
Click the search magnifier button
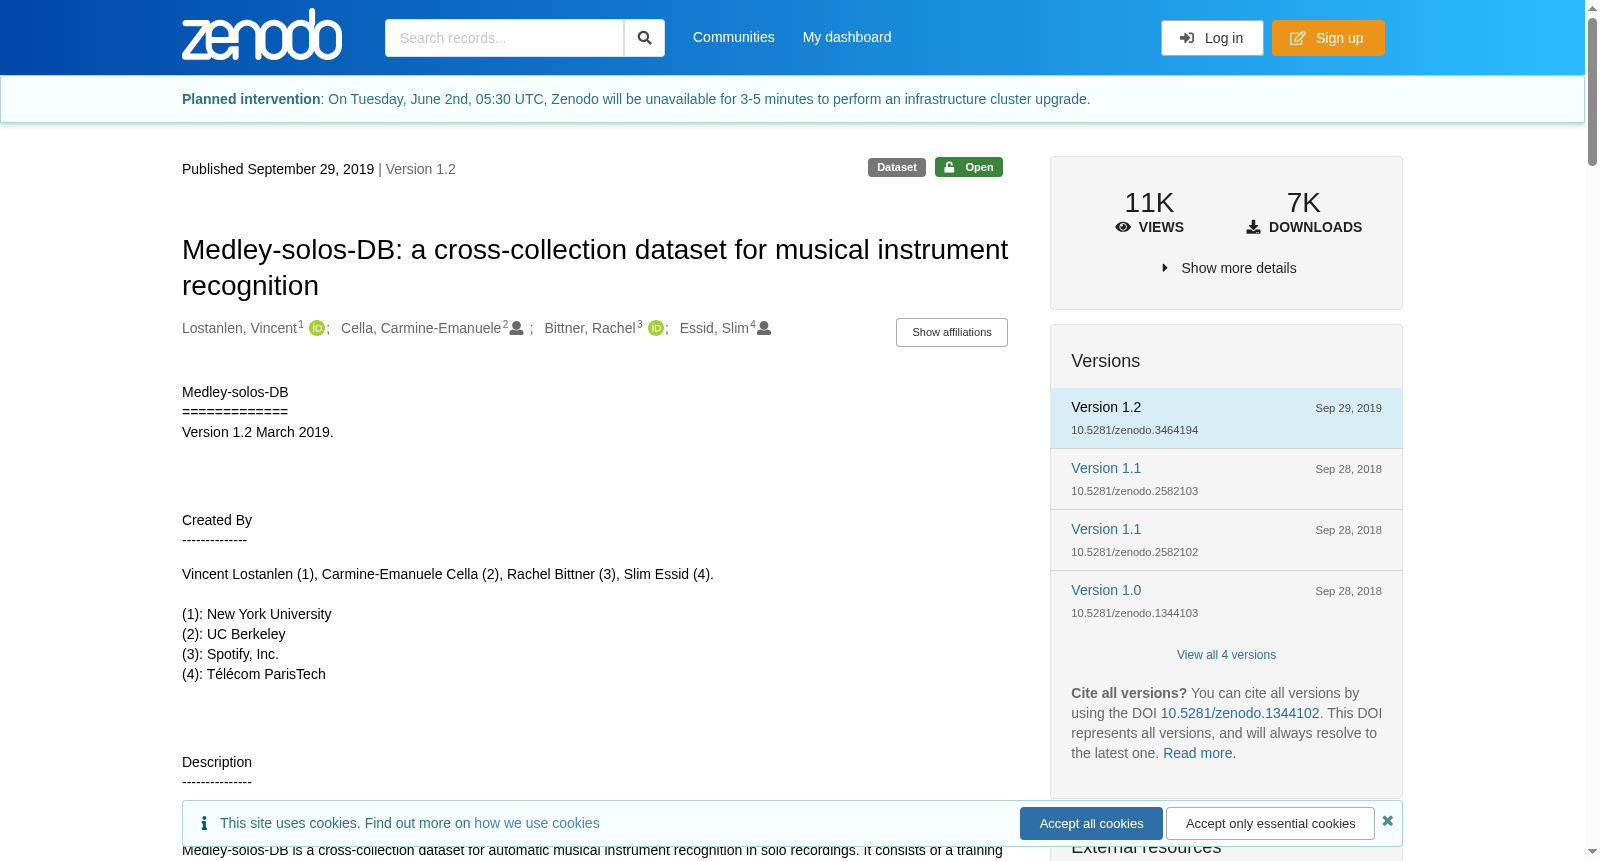pos(645,38)
